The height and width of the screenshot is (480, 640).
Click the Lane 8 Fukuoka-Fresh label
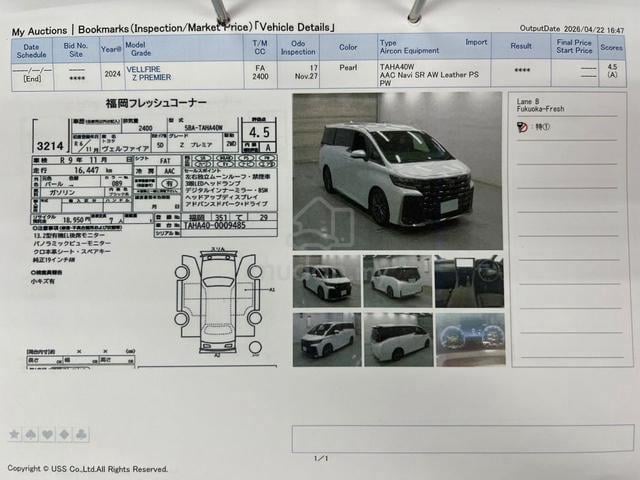(x=540, y=105)
